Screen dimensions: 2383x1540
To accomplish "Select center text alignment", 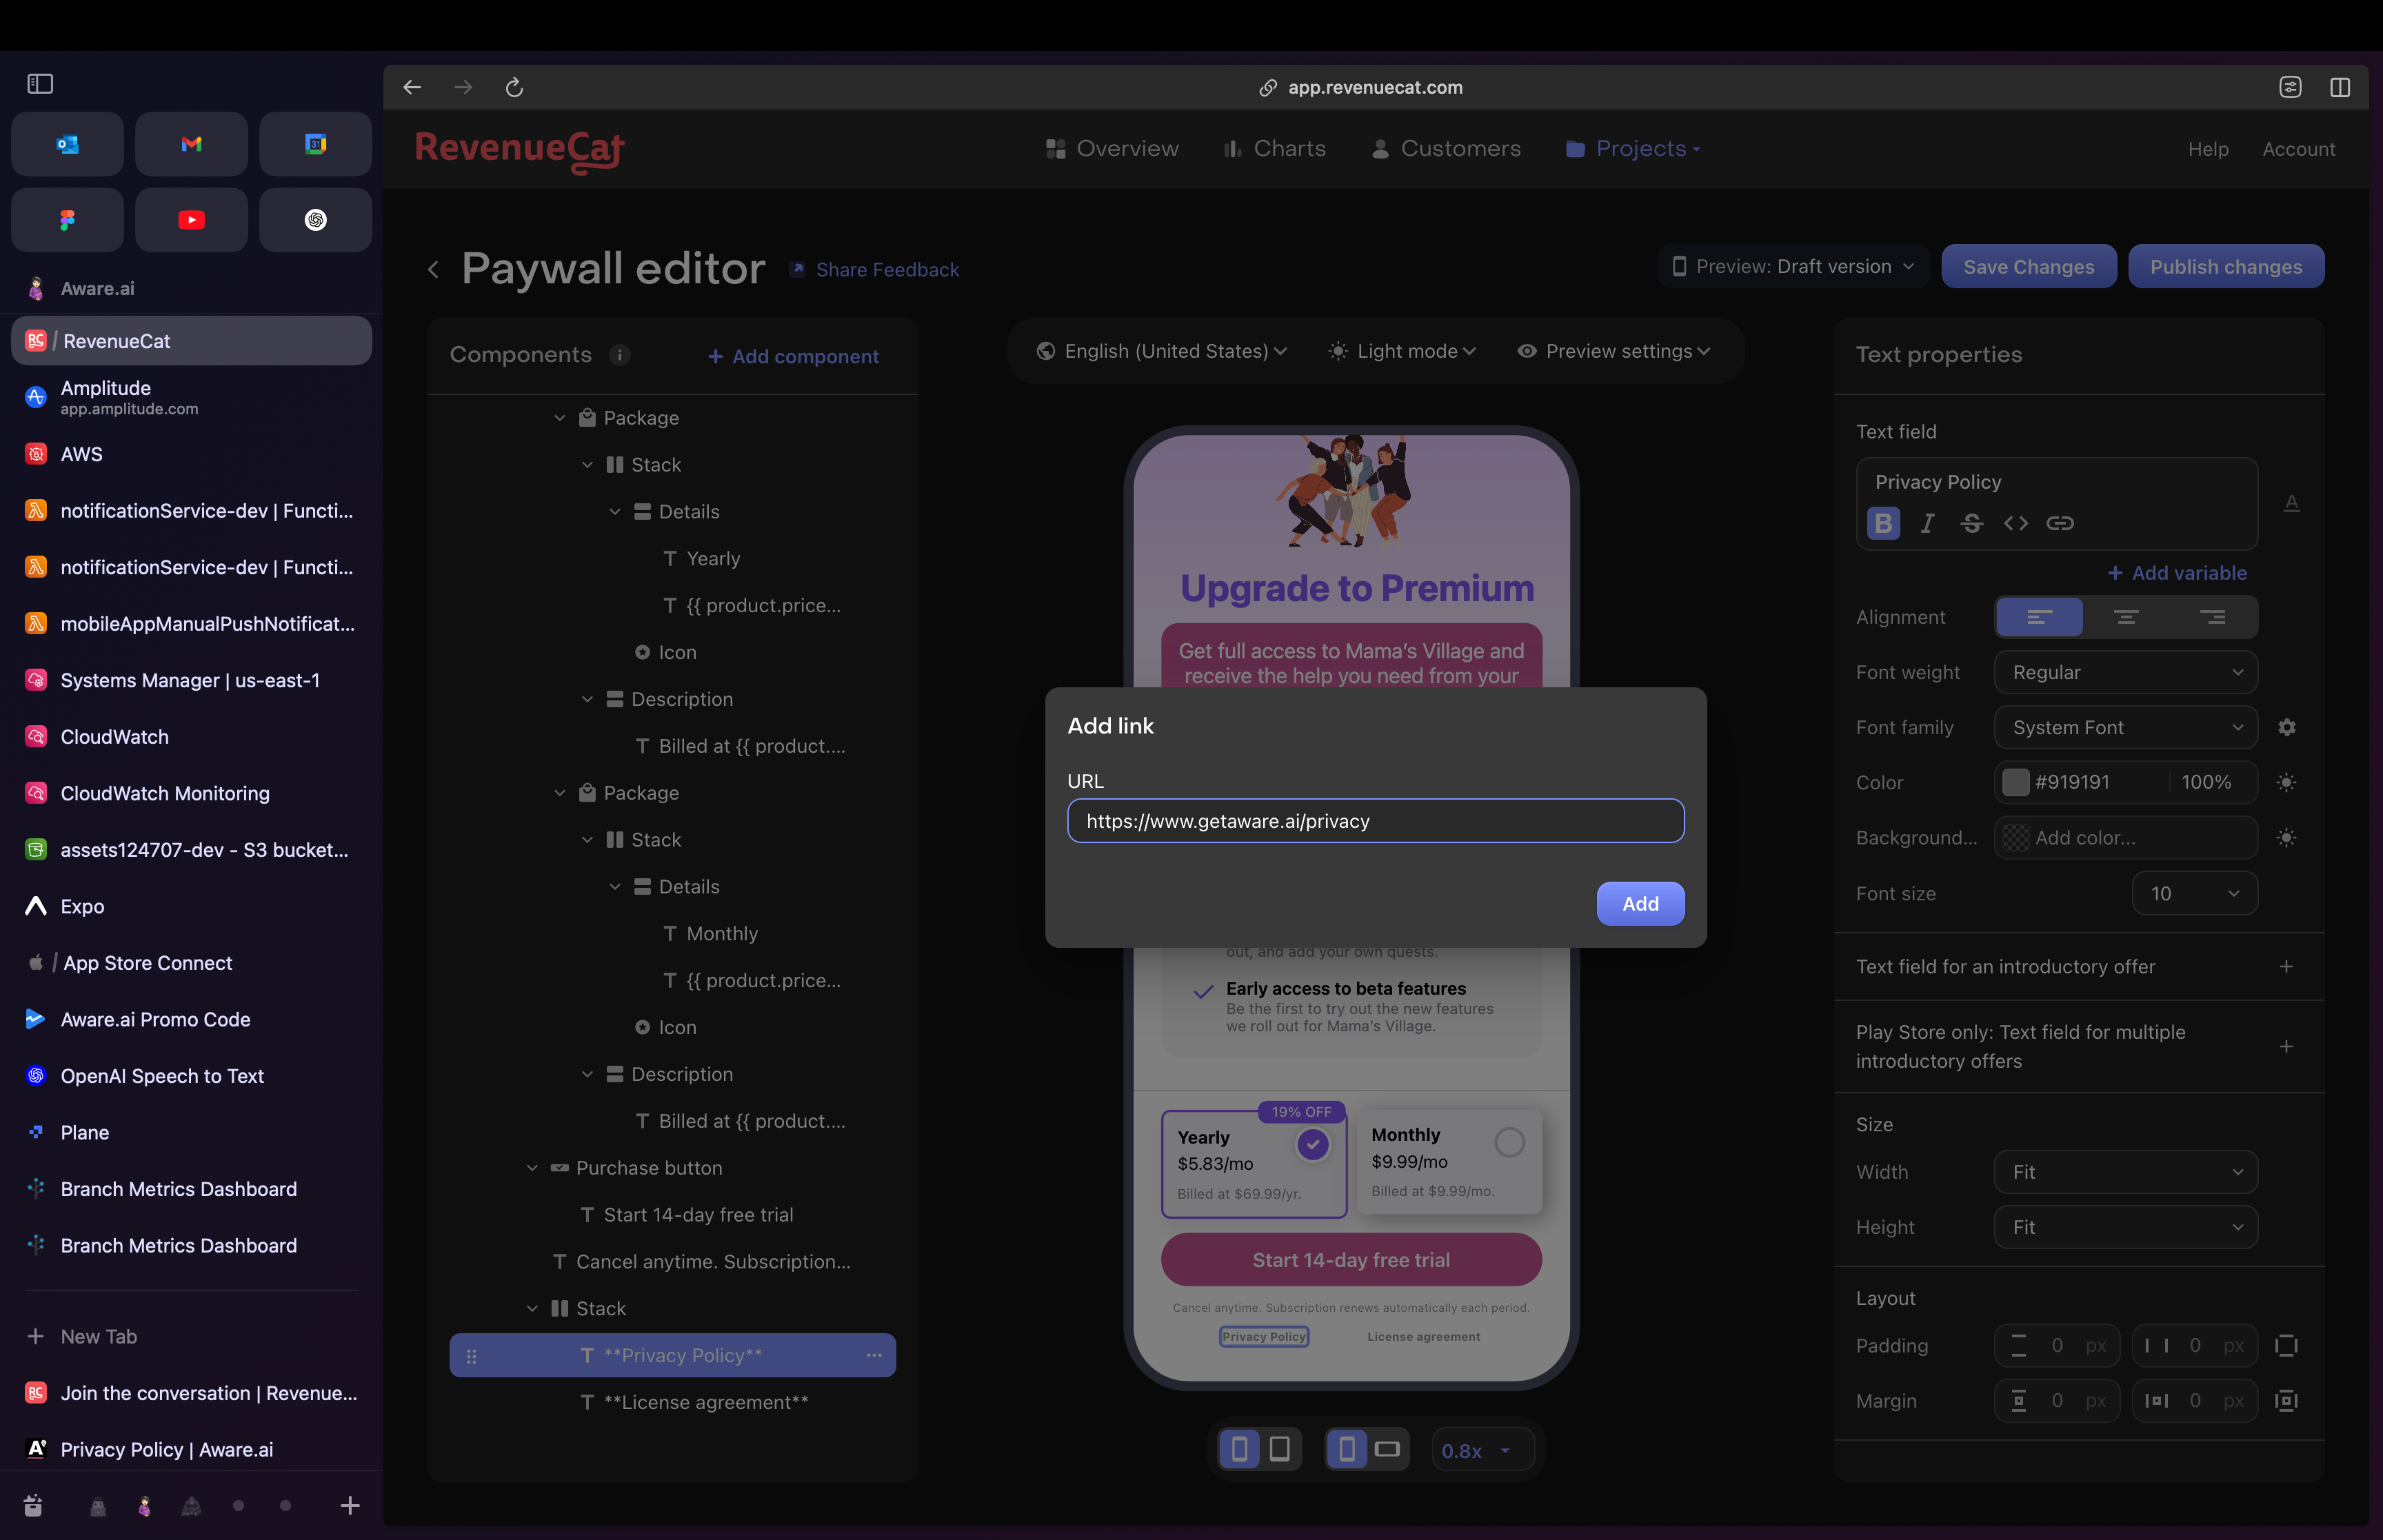I will point(2126,617).
